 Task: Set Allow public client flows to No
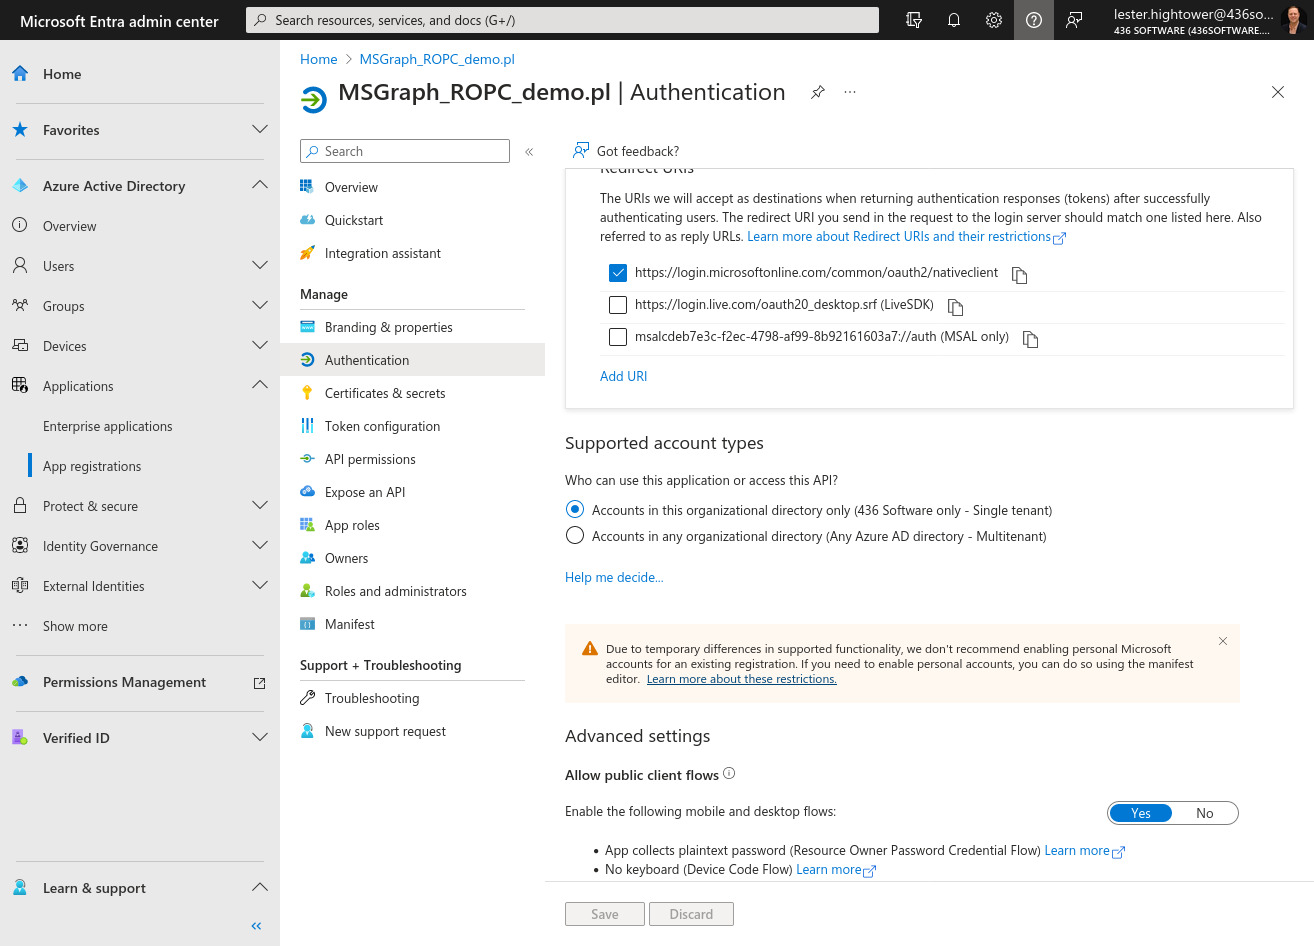pos(1205,813)
